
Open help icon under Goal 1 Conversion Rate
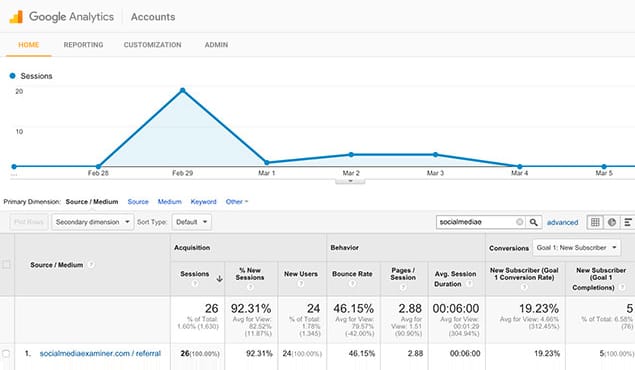coord(524,287)
